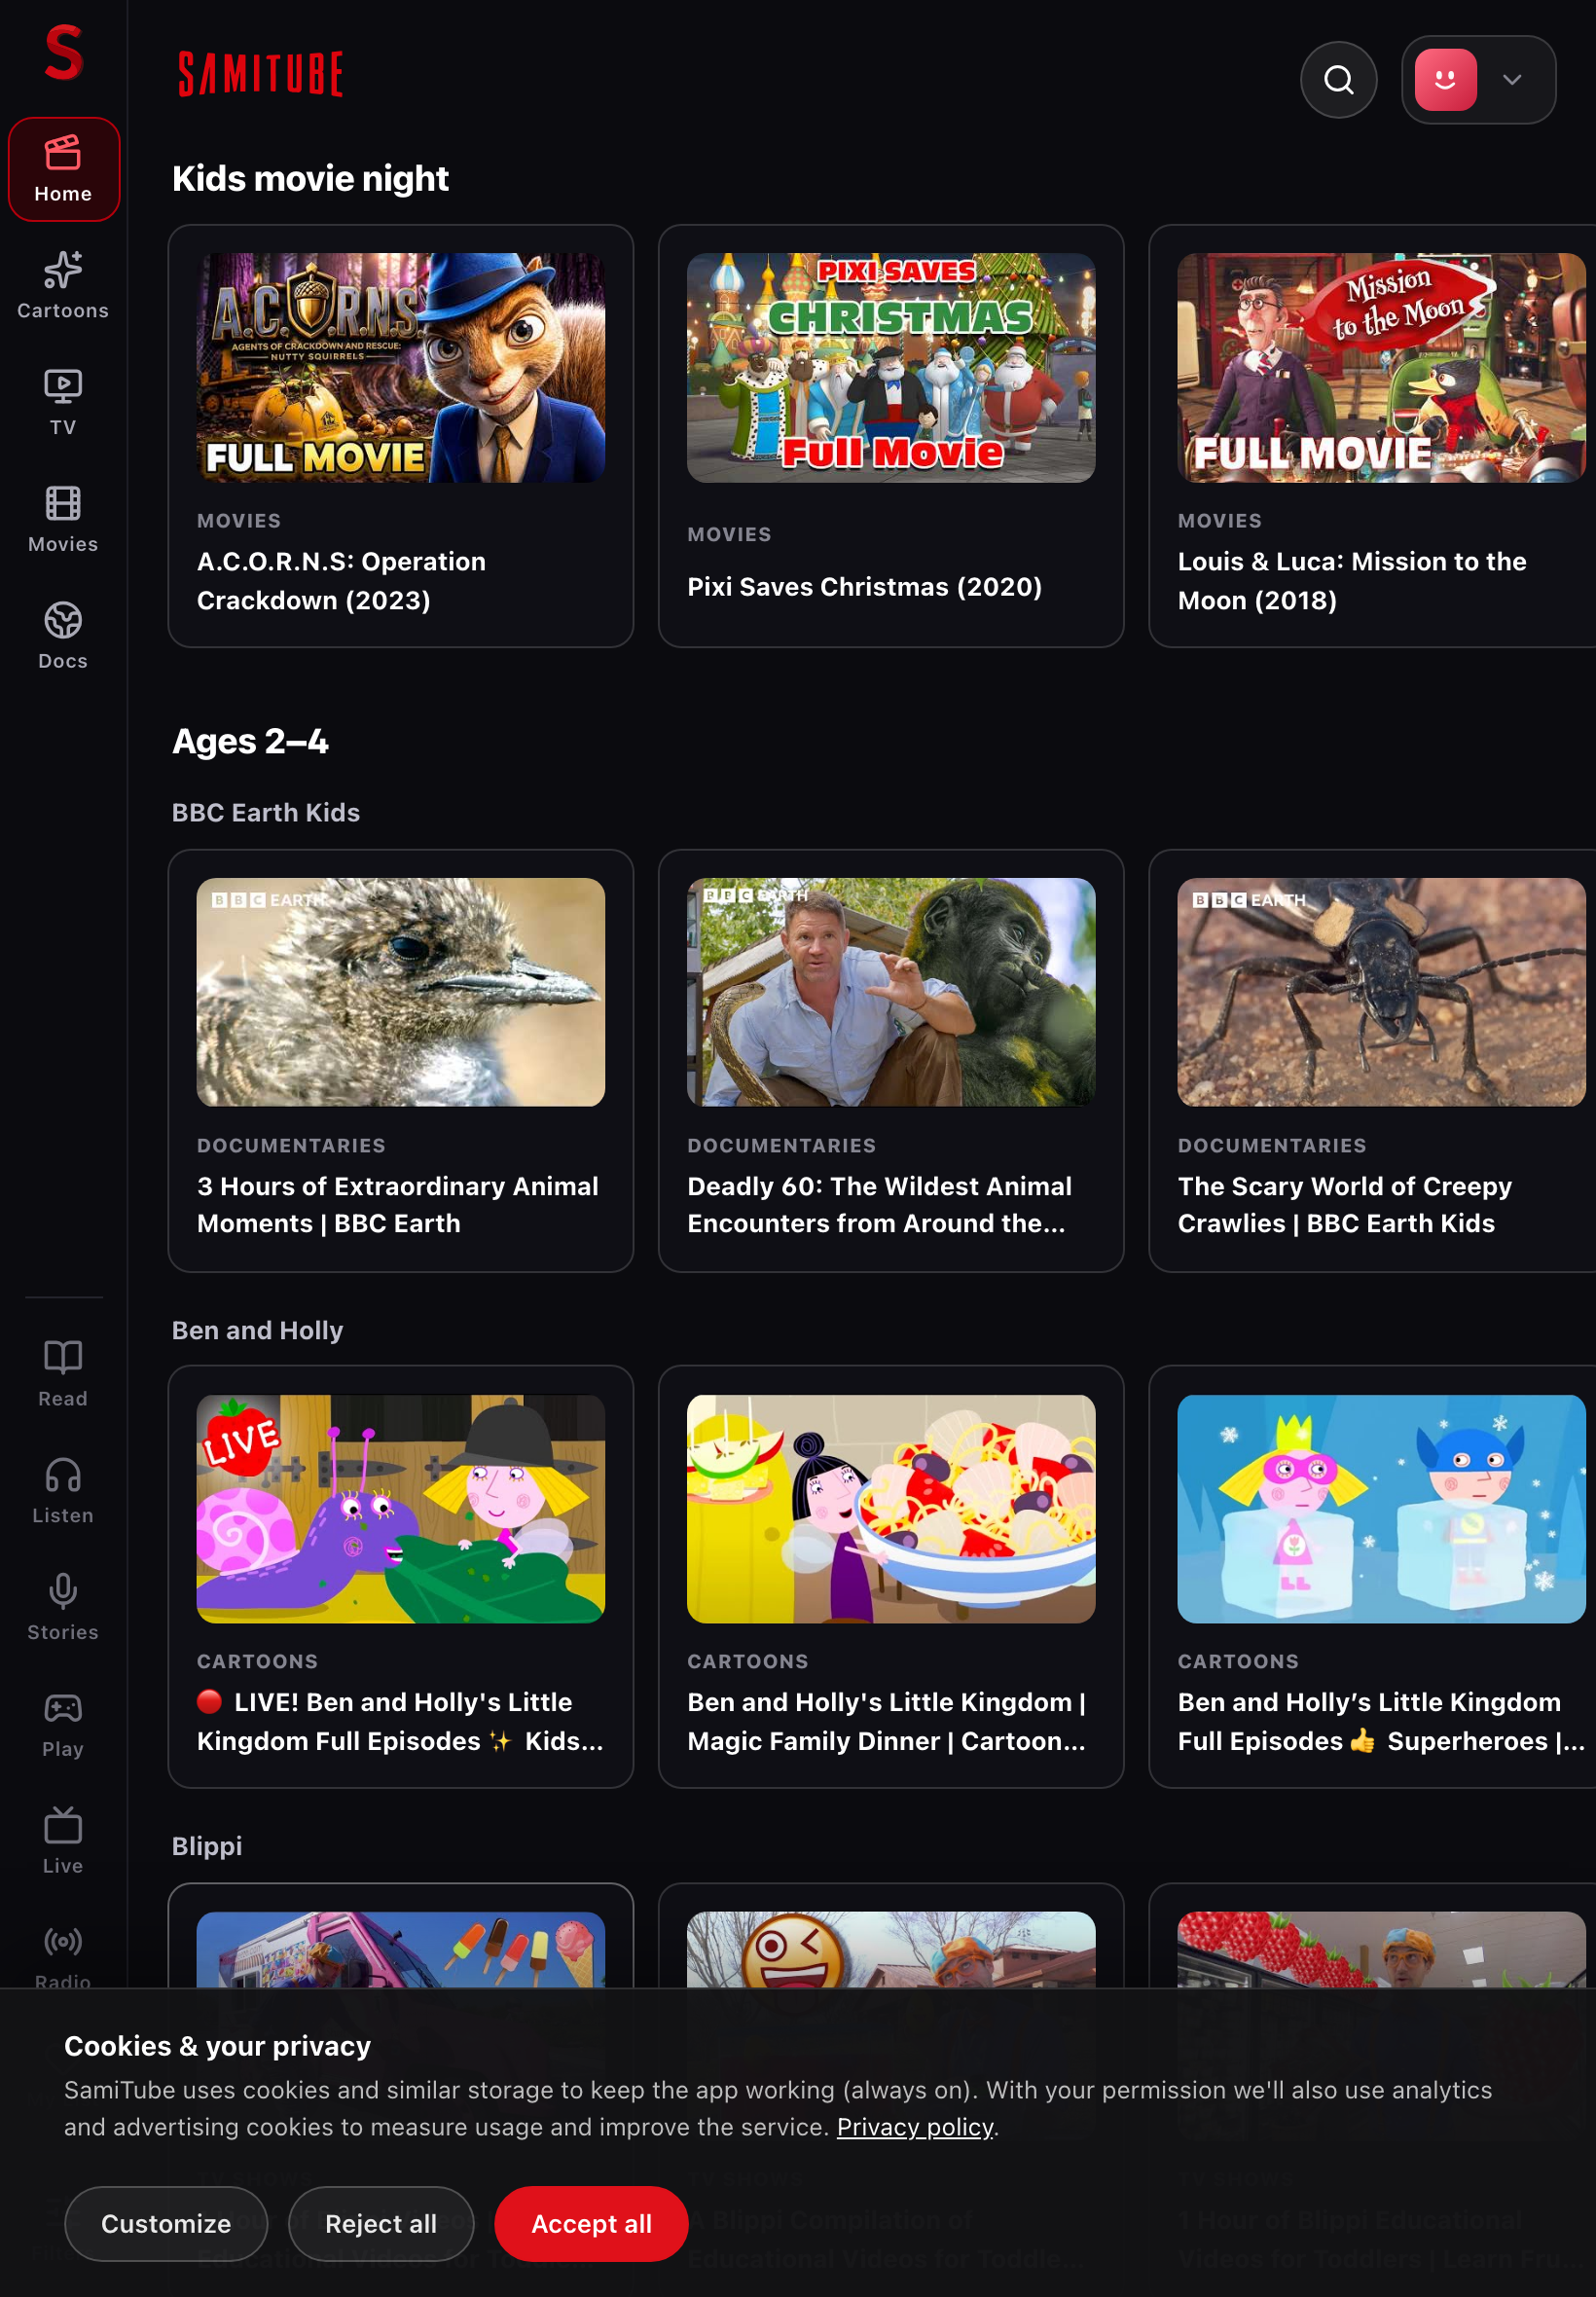Viewport: 1596px width, 2297px height.
Task: Click Reject all cookies
Action: point(381,2223)
